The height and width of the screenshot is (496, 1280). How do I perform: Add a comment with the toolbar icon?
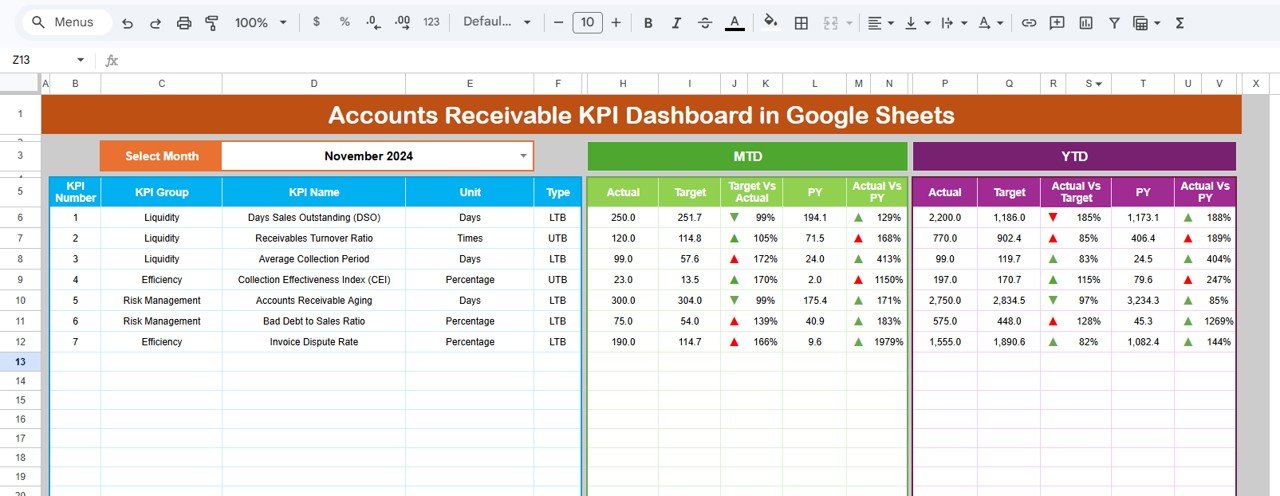pyautogui.click(x=1057, y=22)
